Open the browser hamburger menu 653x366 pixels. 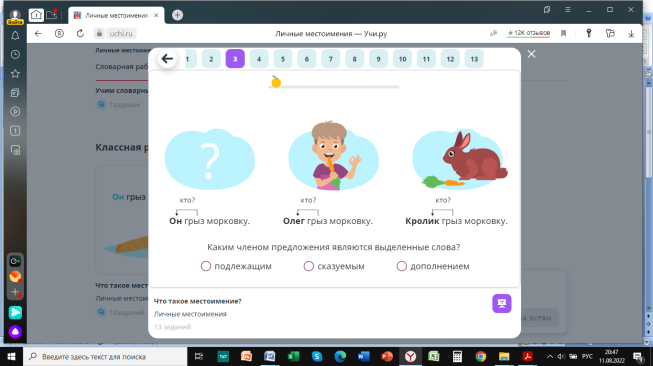(568, 10)
